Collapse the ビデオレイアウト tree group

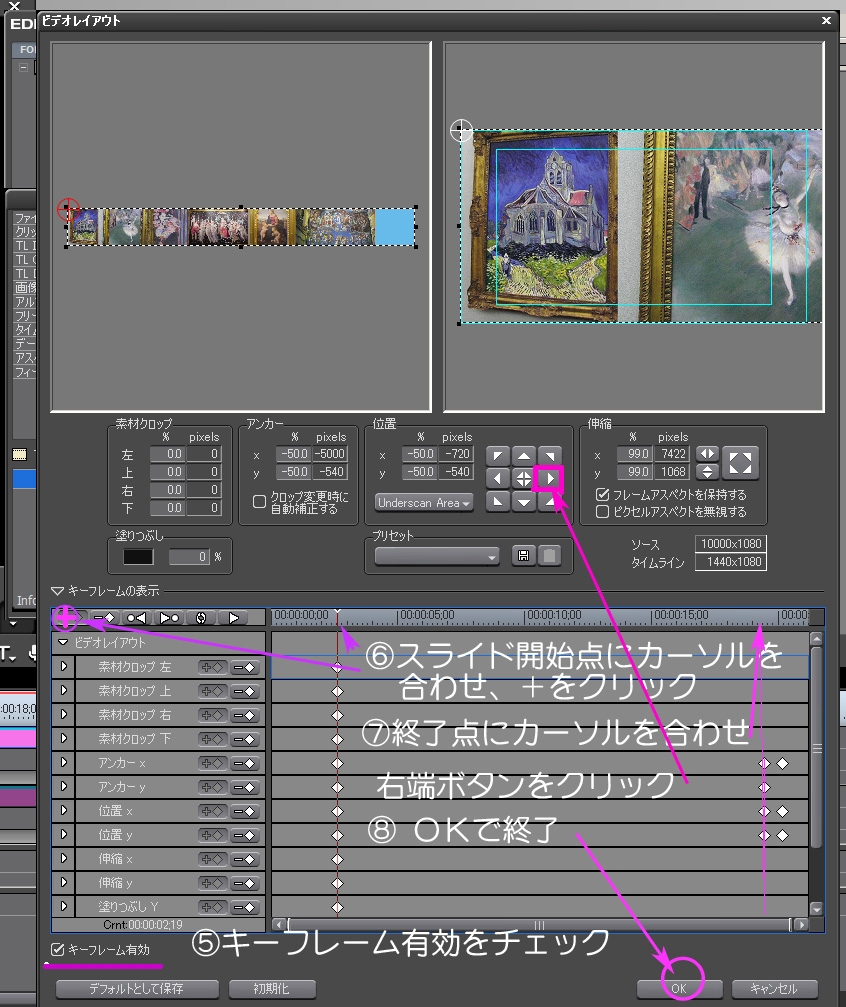point(63,643)
